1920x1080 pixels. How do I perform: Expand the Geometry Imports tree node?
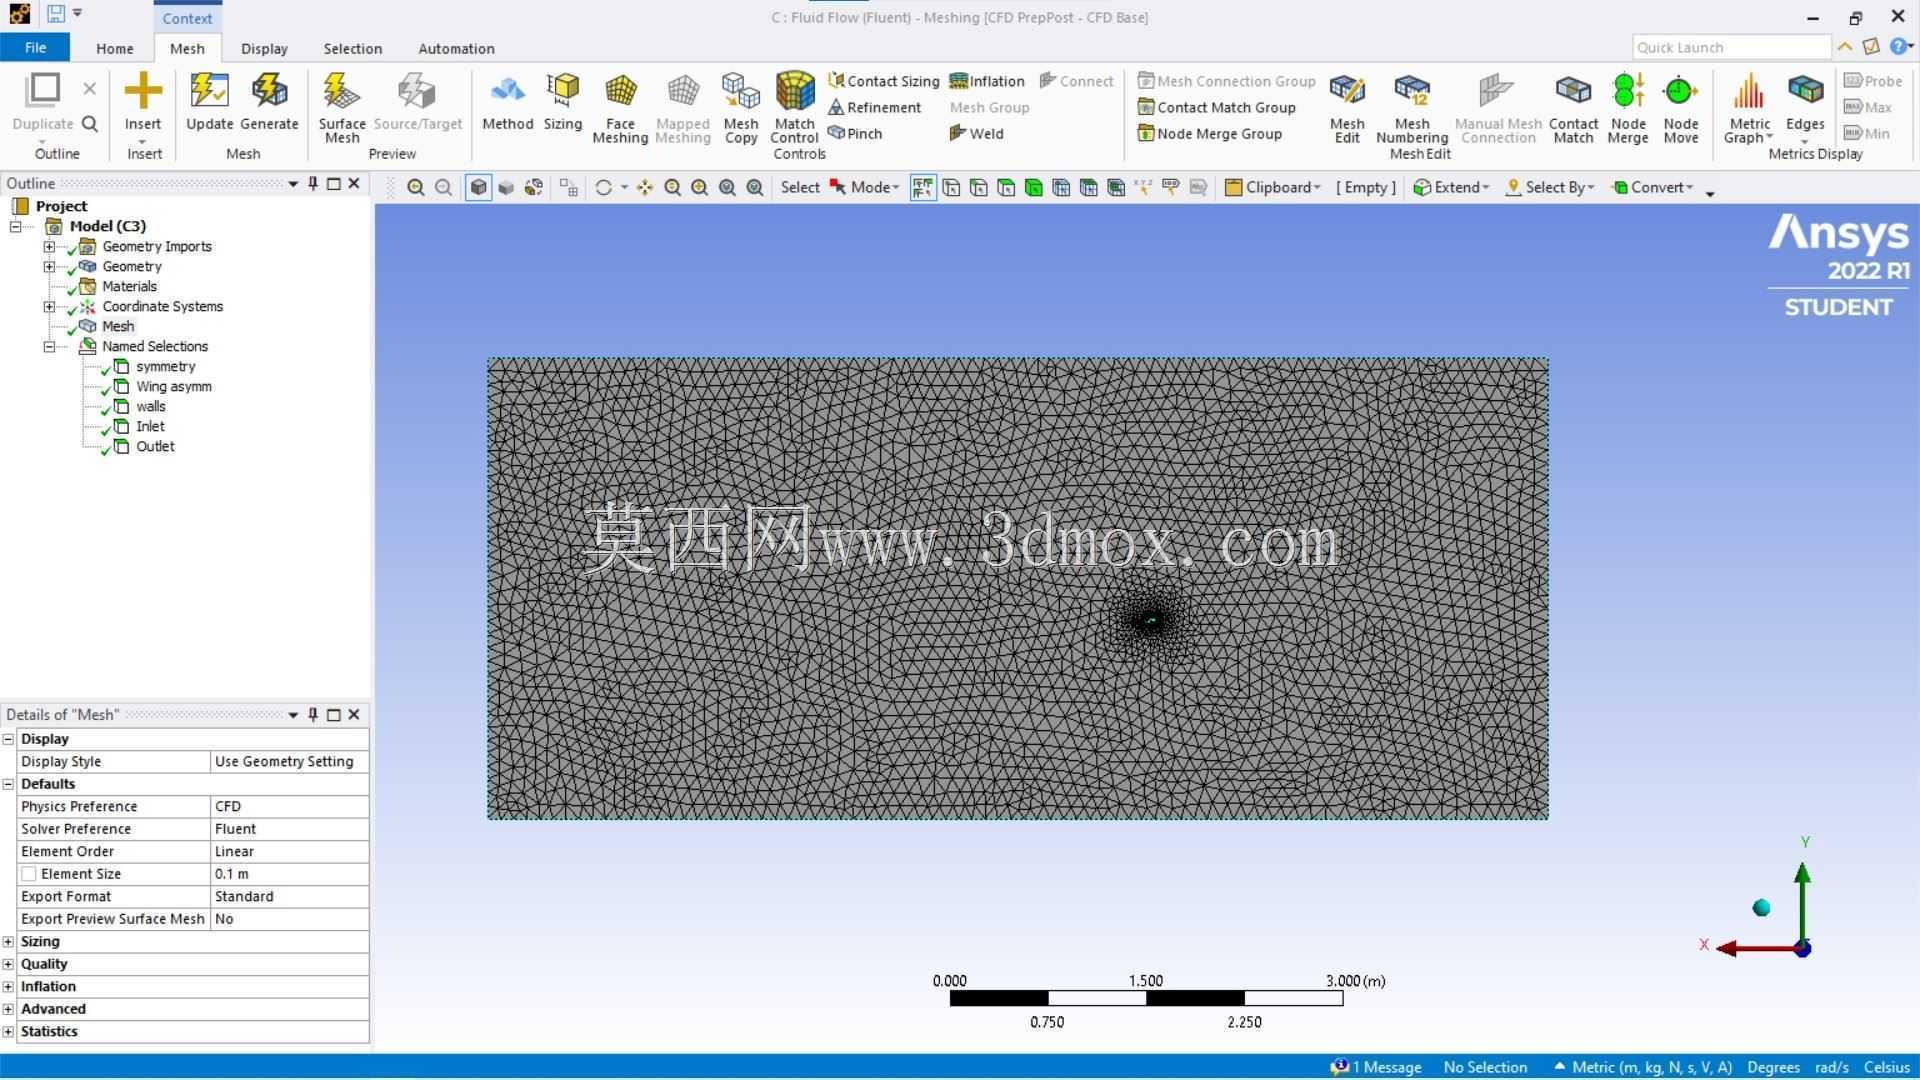[49, 246]
